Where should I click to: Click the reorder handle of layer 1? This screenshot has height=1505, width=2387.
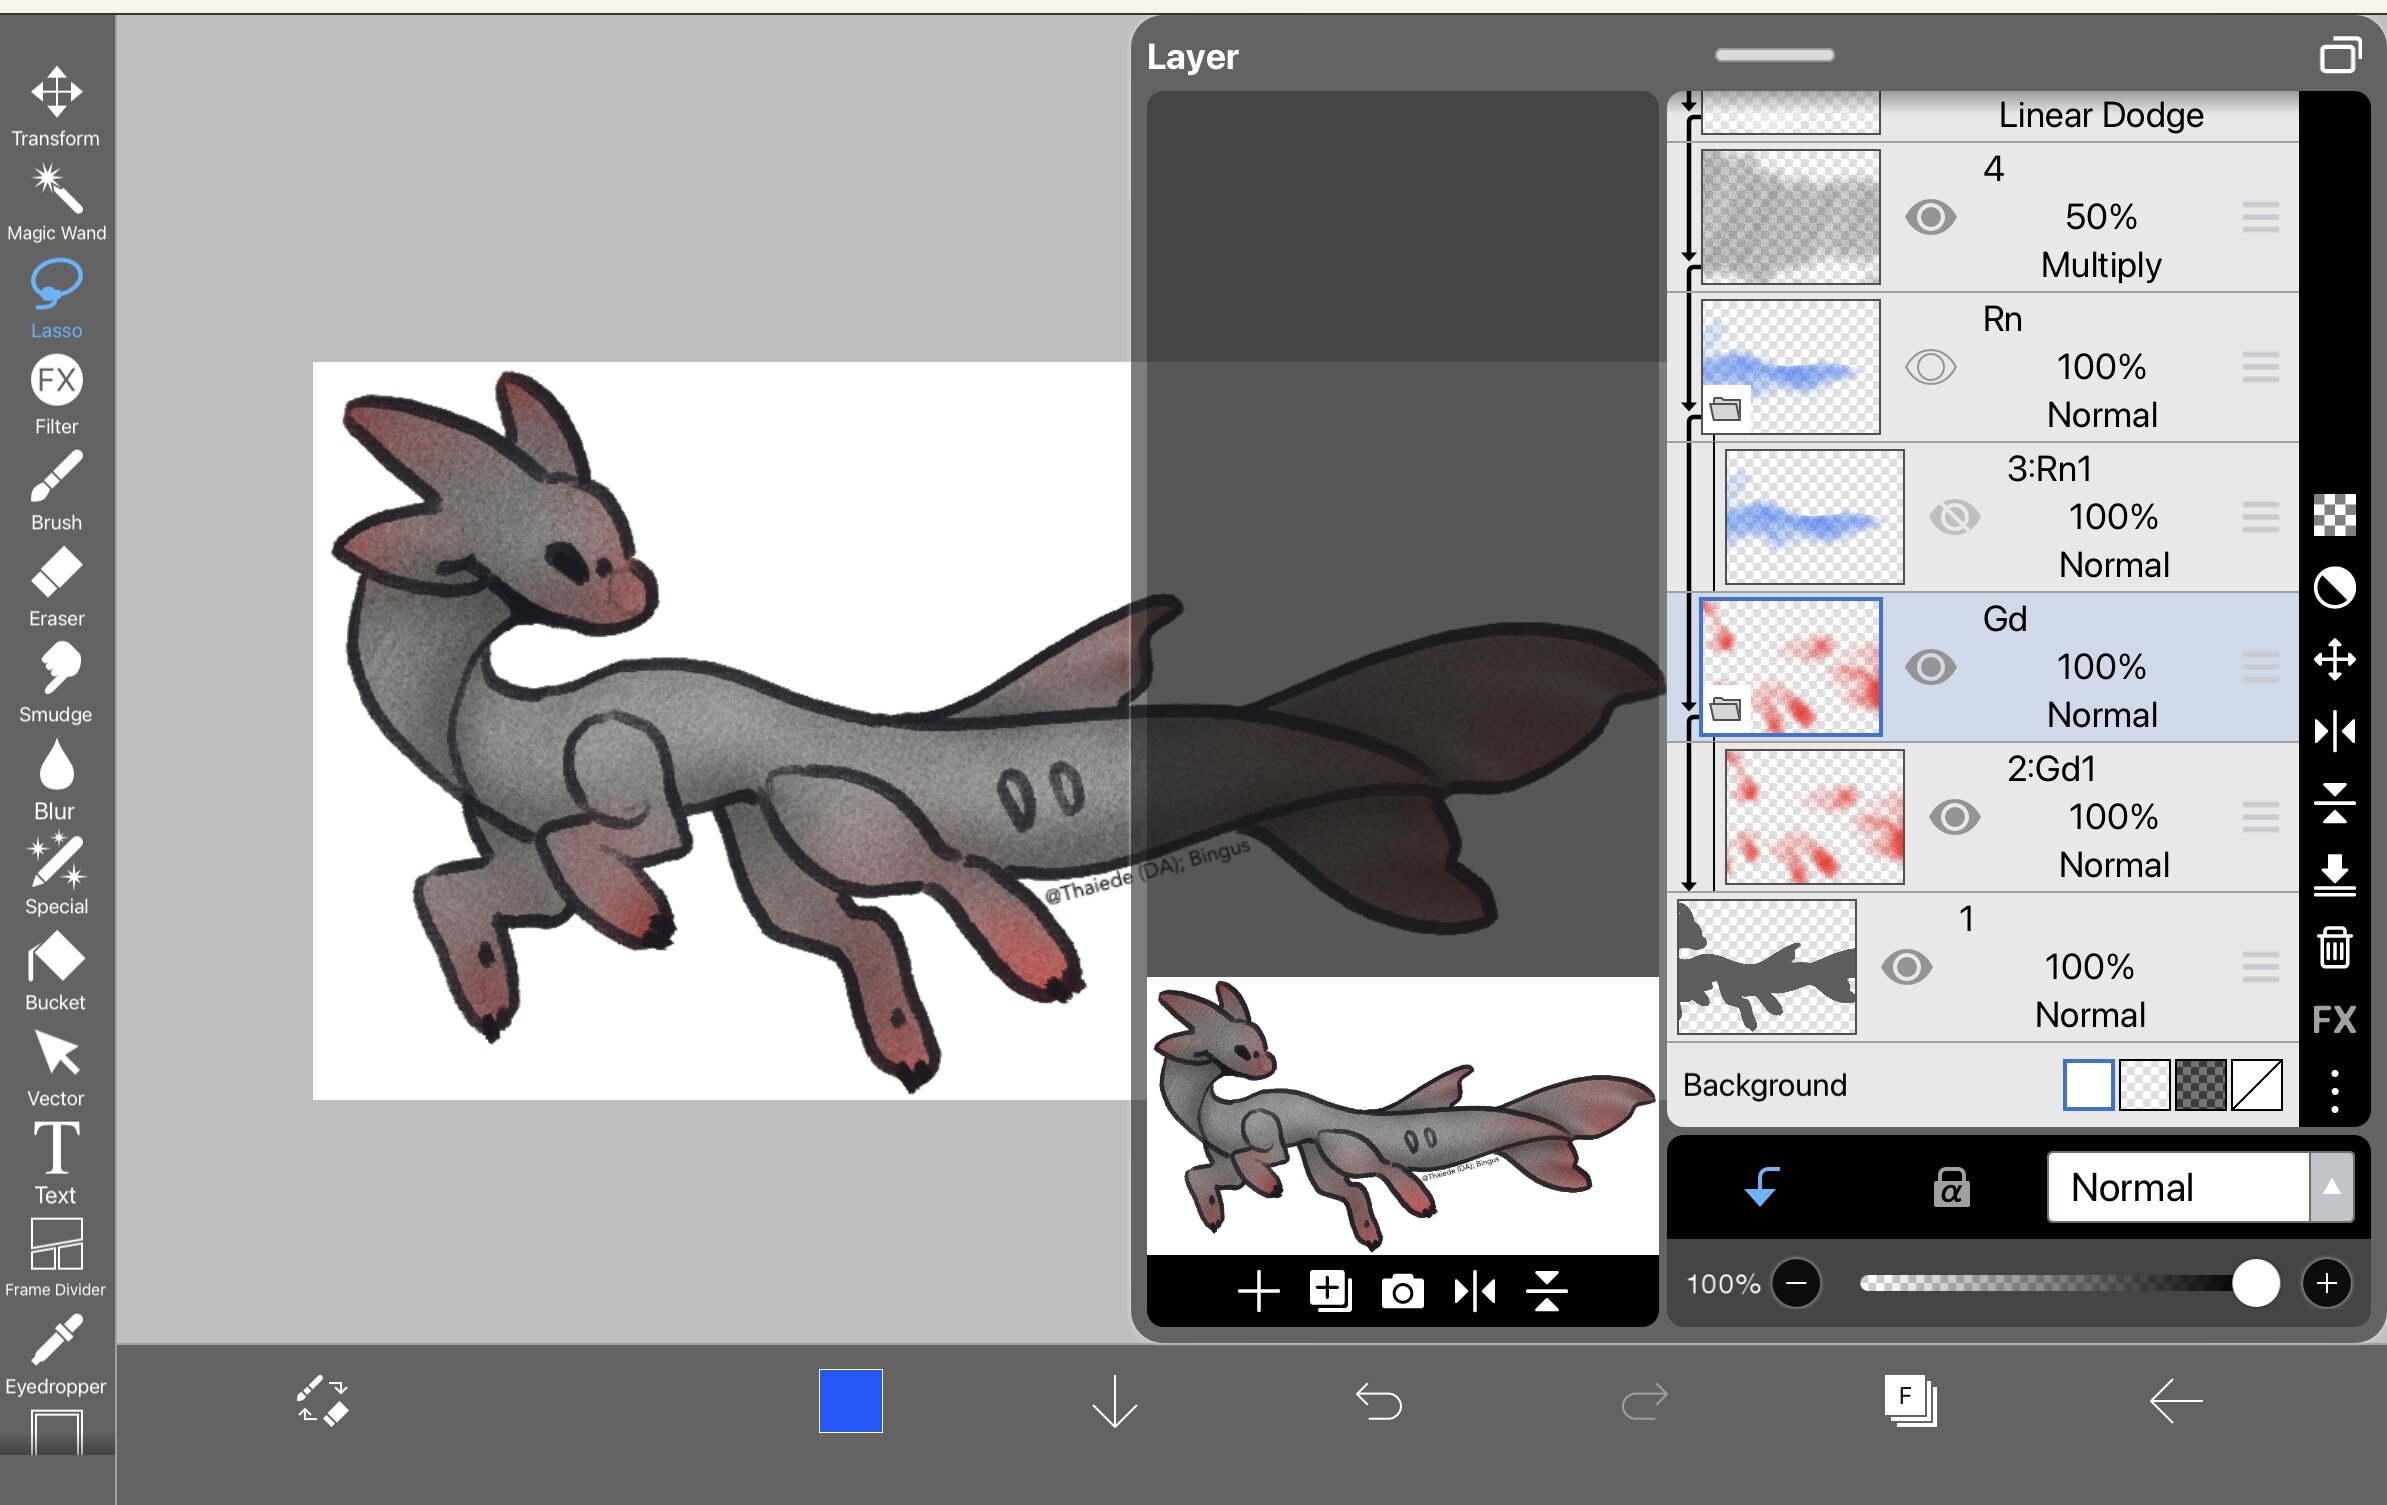[2260, 967]
